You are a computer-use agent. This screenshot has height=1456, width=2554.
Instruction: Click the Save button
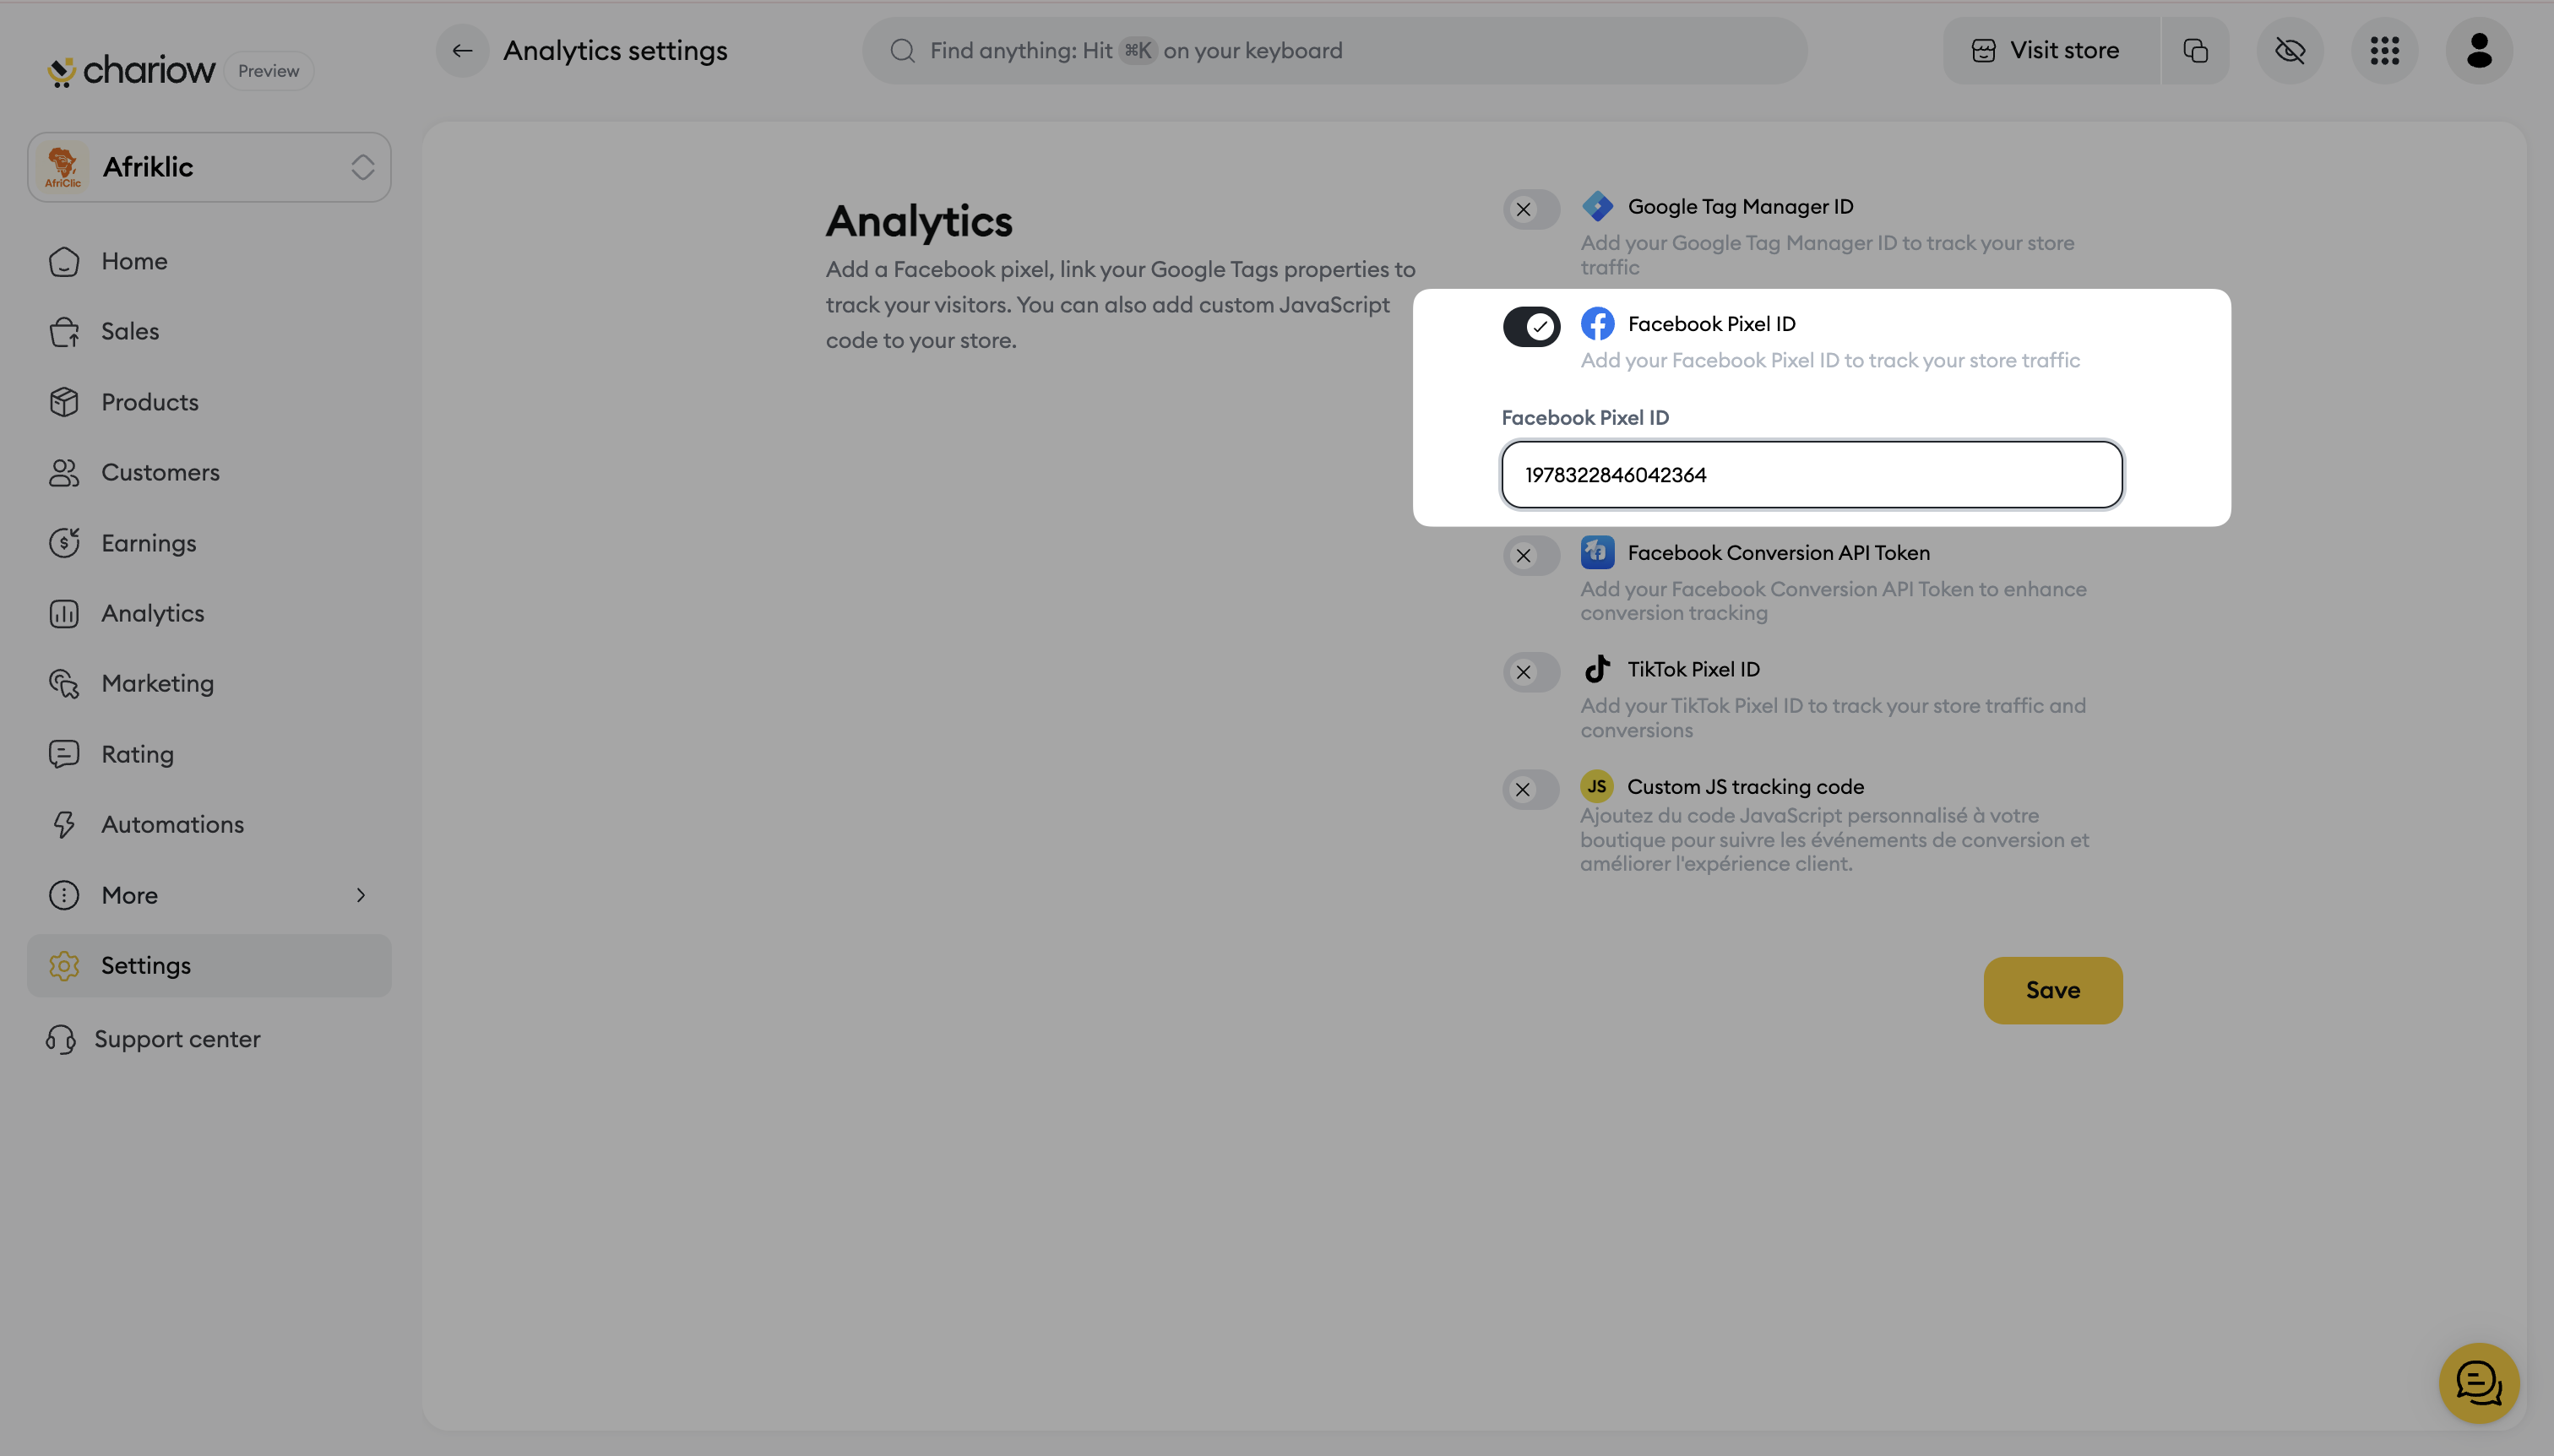pyautogui.click(x=2052, y=990)
